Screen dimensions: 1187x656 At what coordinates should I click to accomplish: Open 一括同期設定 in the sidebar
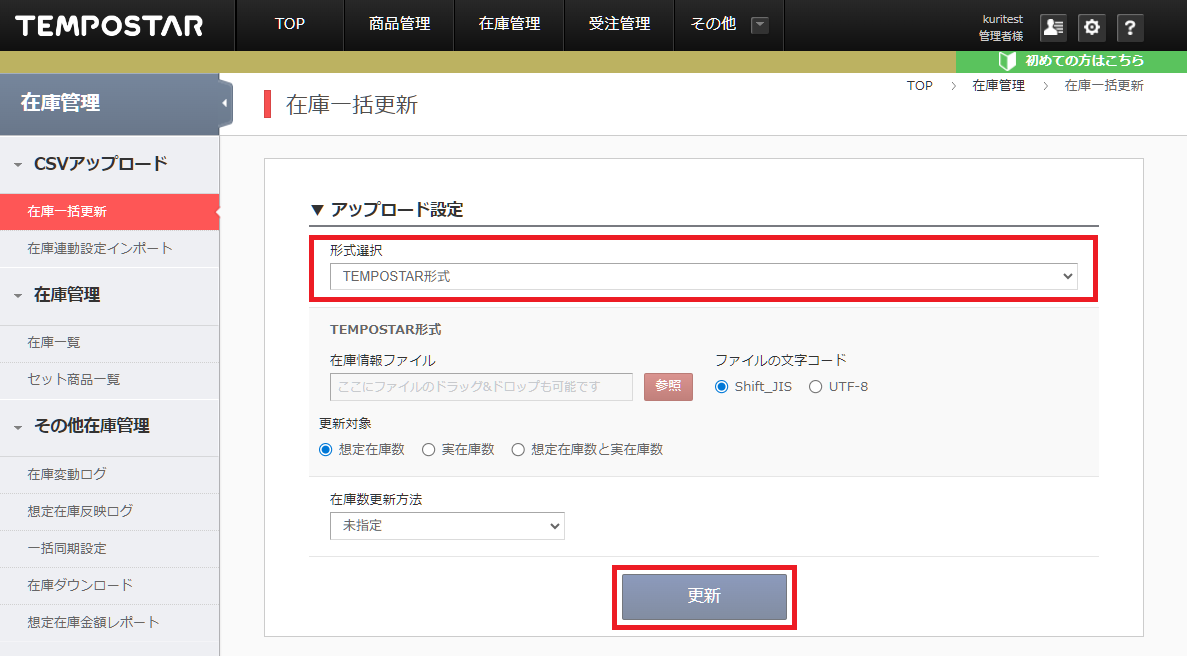point(110,549)
